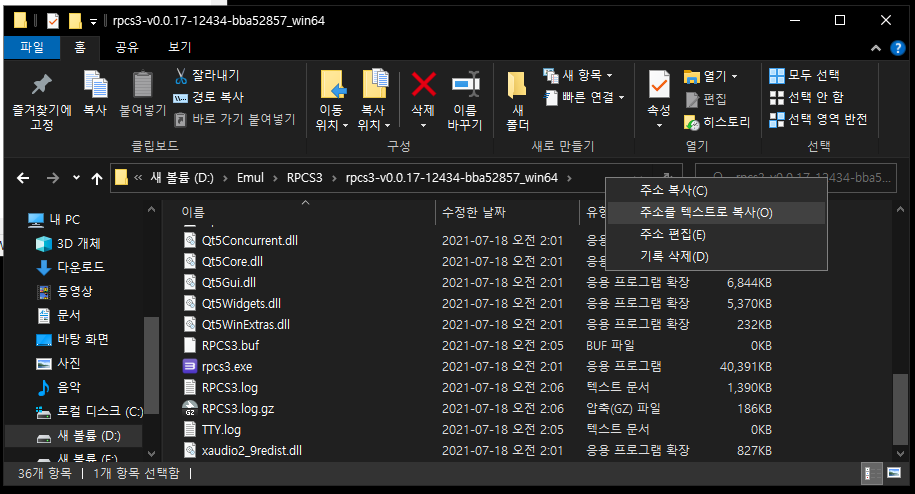The height and width of the screenshot is (494, 915).
Task: Switch to the 공유 ribbon tab
Action: [127, 47]
